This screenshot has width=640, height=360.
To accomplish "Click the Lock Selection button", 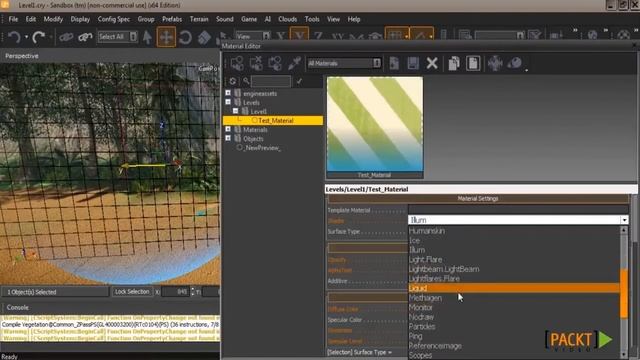I will tap(132, 291).
